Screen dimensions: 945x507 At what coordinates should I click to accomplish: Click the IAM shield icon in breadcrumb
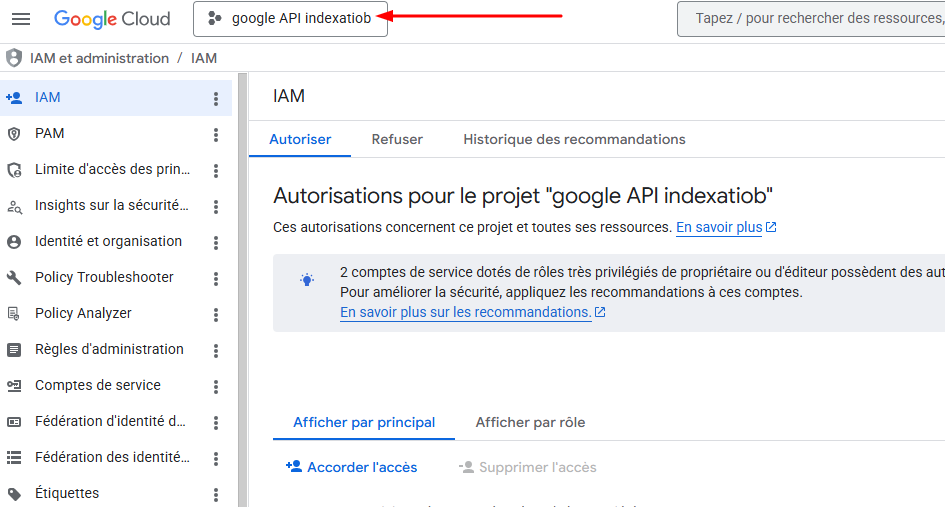14,58
